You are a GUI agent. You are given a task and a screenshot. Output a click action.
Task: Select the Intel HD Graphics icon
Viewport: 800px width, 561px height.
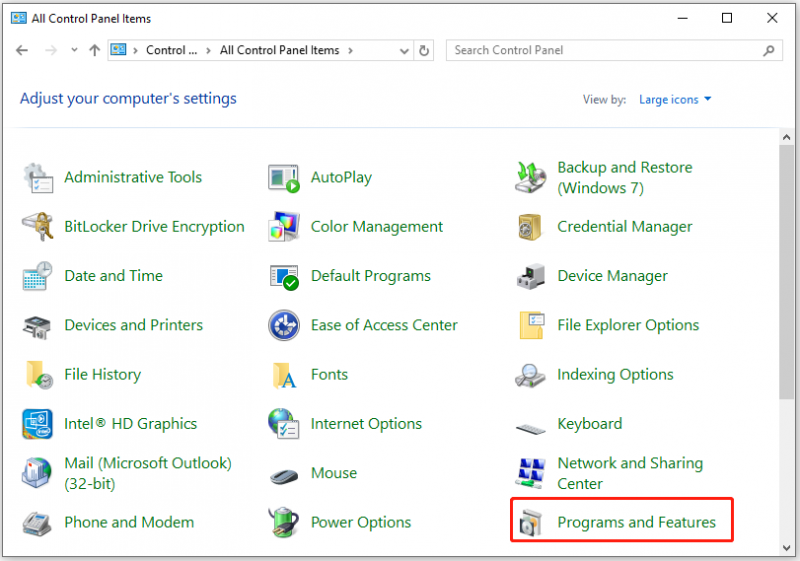pyautogui.click(x=37, y=424)
